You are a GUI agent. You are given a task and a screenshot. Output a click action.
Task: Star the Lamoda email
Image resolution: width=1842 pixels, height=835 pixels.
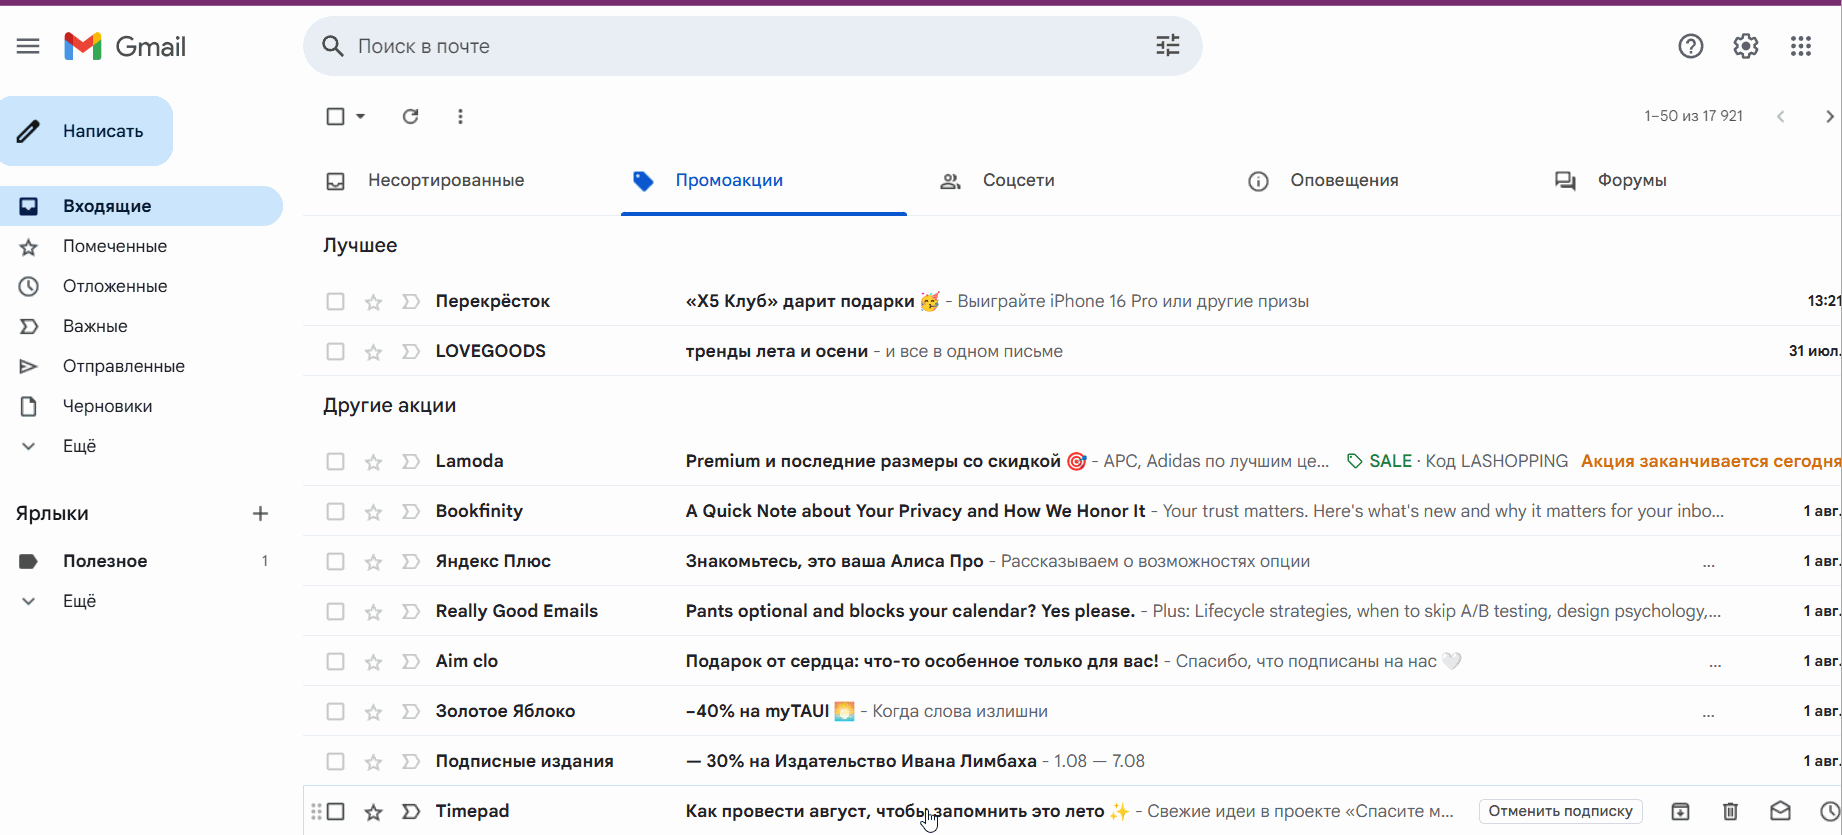373,462
